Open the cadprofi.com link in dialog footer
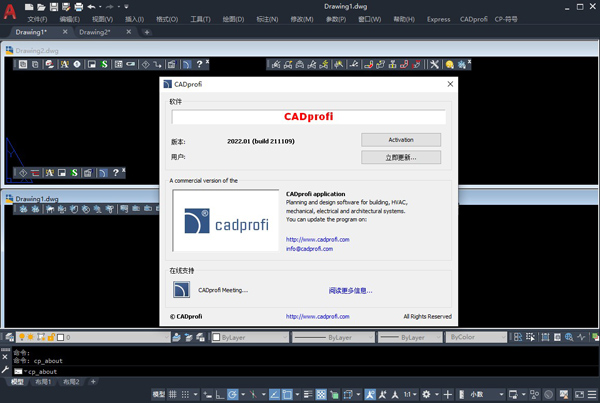 (317, 317)
